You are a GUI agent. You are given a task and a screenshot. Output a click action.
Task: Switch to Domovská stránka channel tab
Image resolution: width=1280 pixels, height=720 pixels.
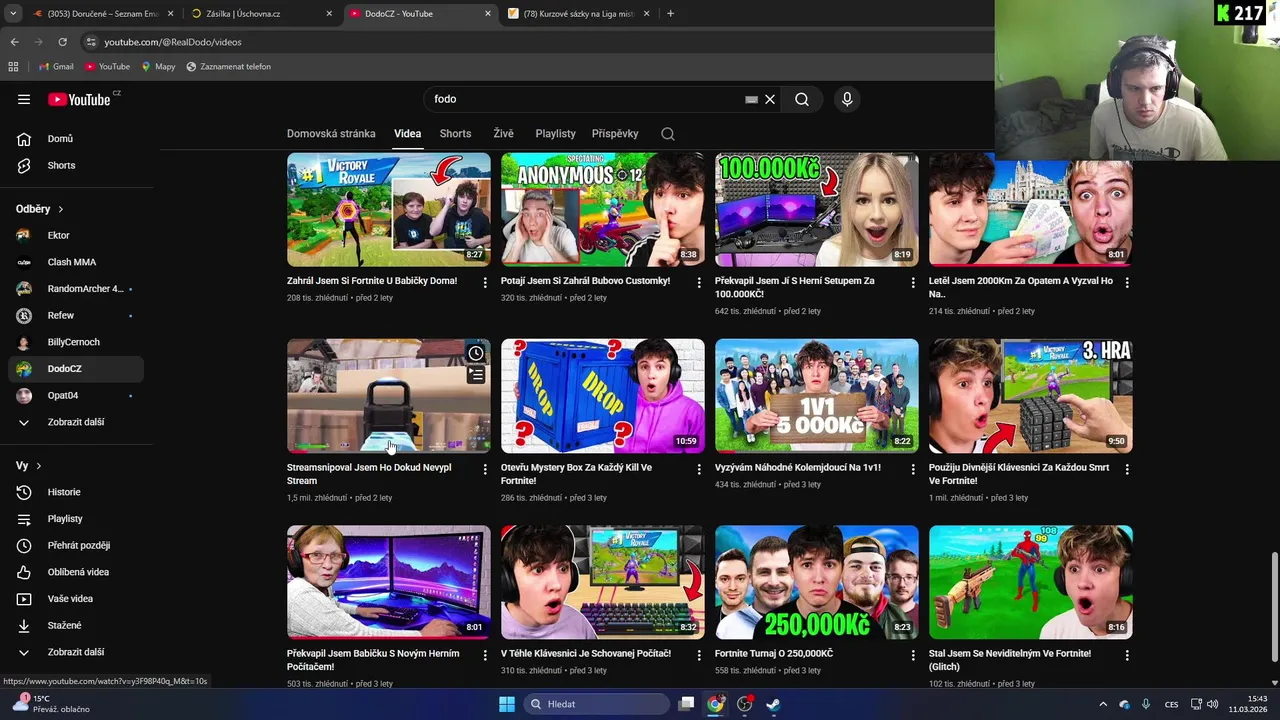(331, 134)
